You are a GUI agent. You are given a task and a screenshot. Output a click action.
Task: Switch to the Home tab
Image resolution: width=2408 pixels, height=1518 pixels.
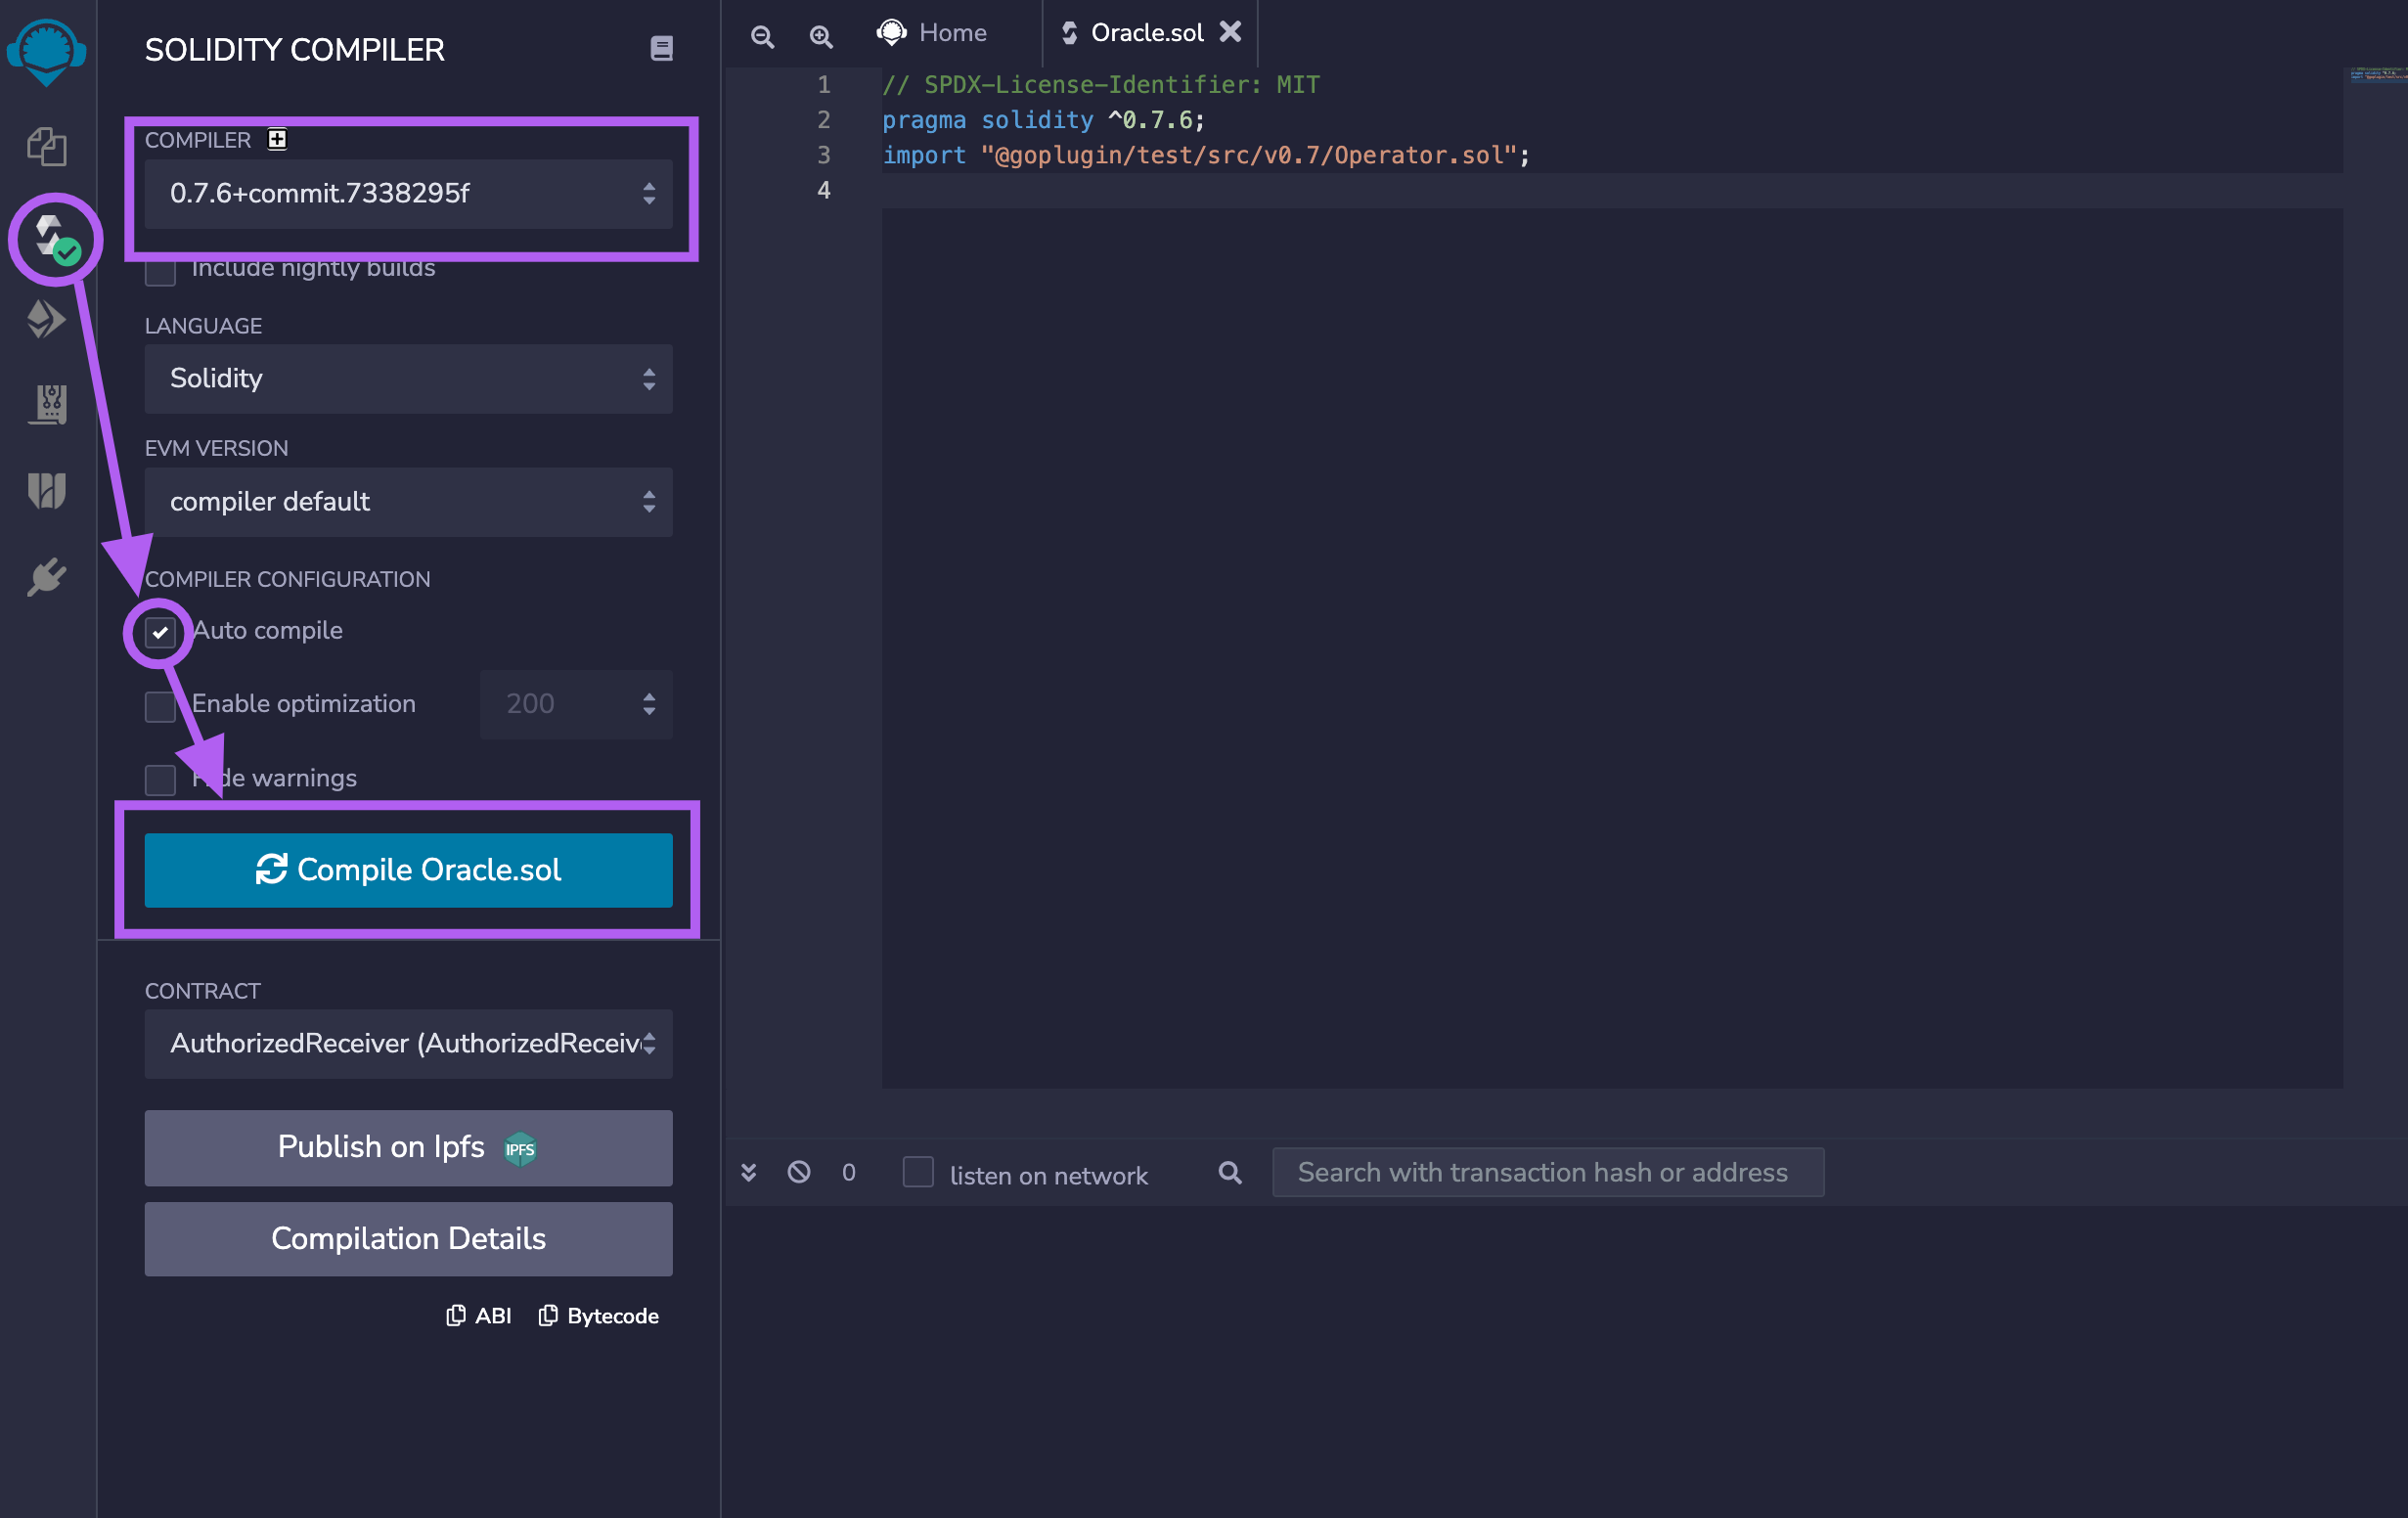point(932,32)
